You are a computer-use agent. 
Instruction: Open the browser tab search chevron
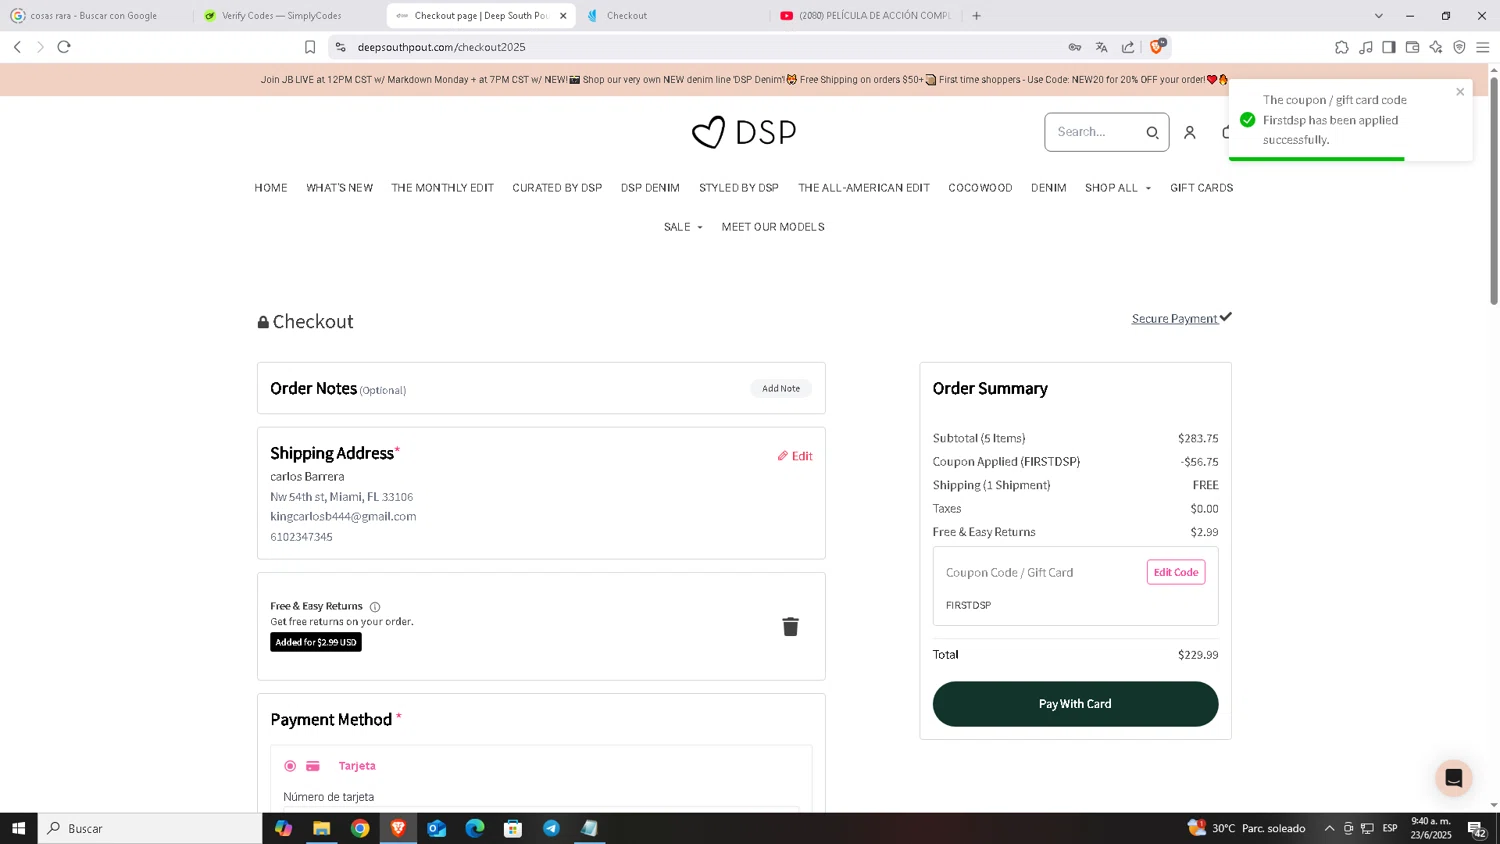coord(1379,16)
